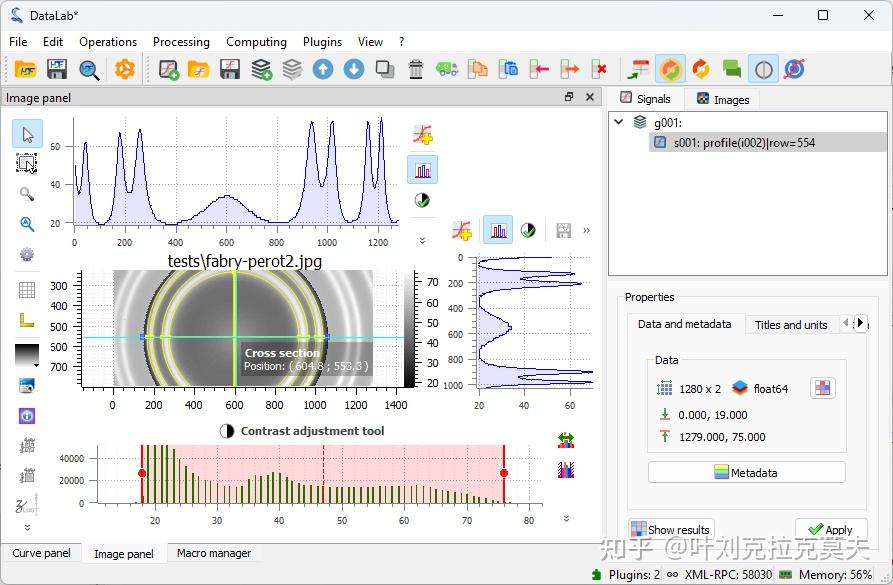Export metadata with right orange arrow icon
893x585 pixels.
(569, 69)
